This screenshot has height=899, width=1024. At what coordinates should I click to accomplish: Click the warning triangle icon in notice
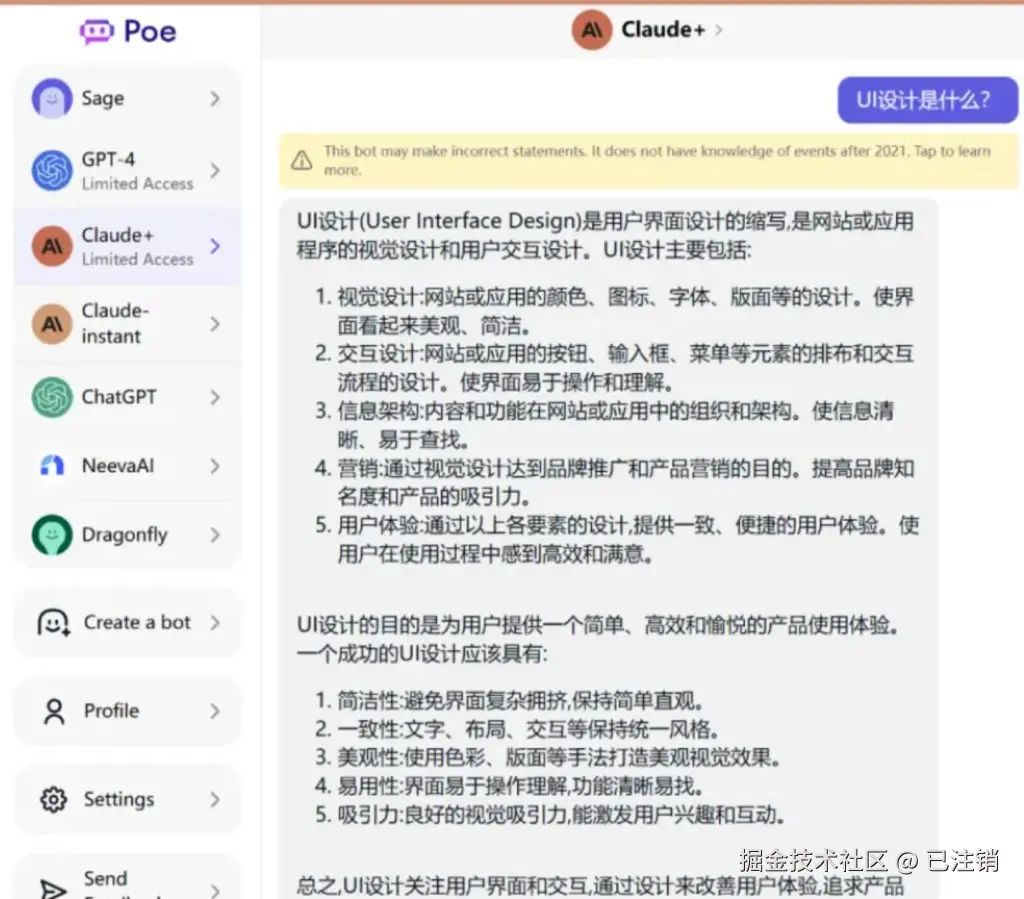pos(302,160)
